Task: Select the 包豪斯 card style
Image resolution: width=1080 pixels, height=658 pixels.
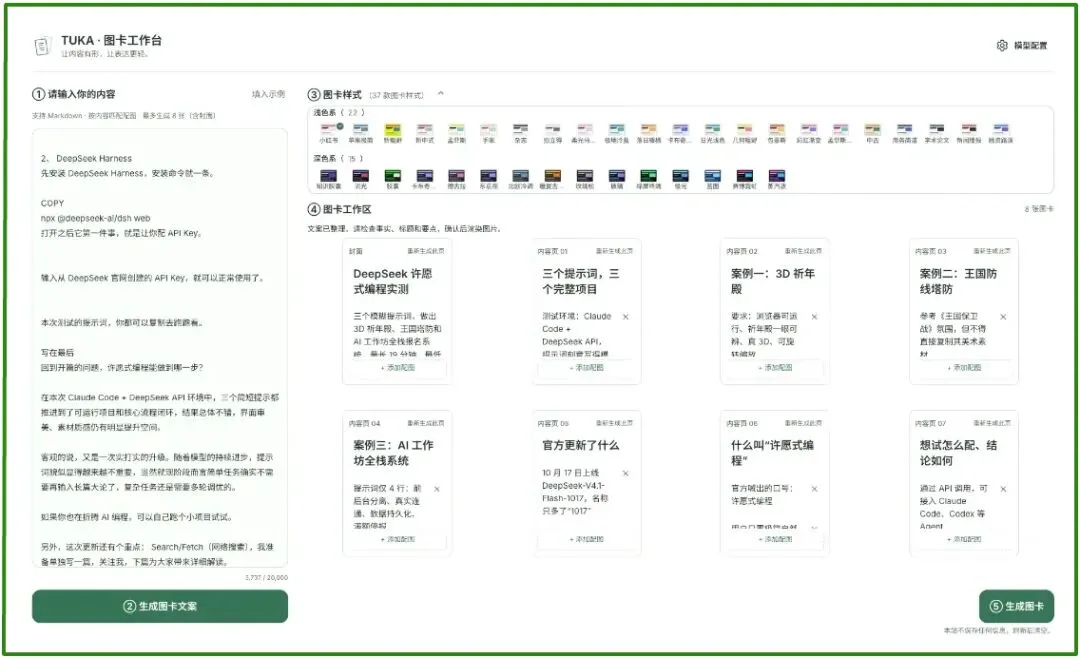Action: (776, 133)
